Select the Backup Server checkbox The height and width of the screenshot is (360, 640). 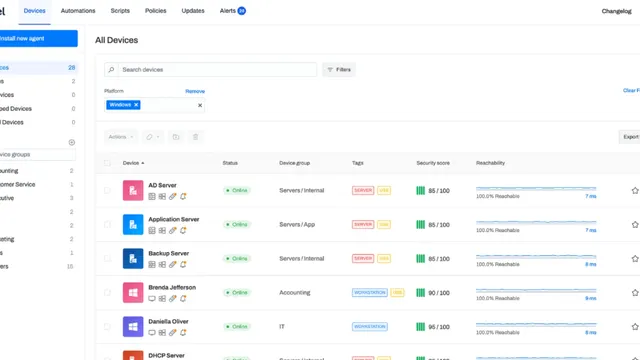tap(107, 258)
